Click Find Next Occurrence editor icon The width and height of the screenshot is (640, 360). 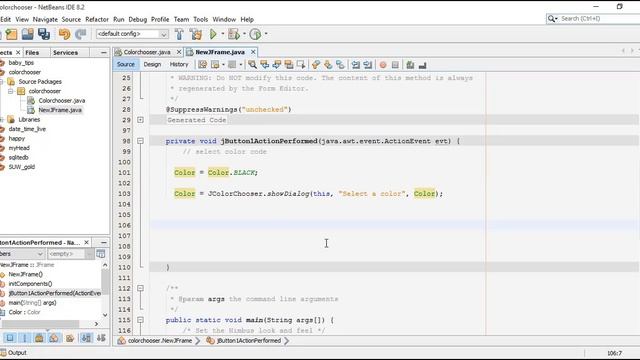coord(277,64)
